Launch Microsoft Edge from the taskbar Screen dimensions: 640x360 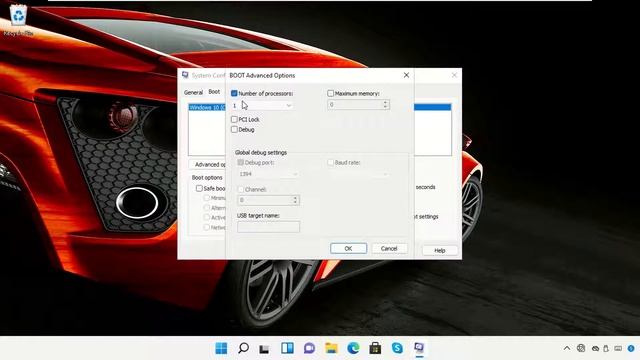click(x=353, y=348)
